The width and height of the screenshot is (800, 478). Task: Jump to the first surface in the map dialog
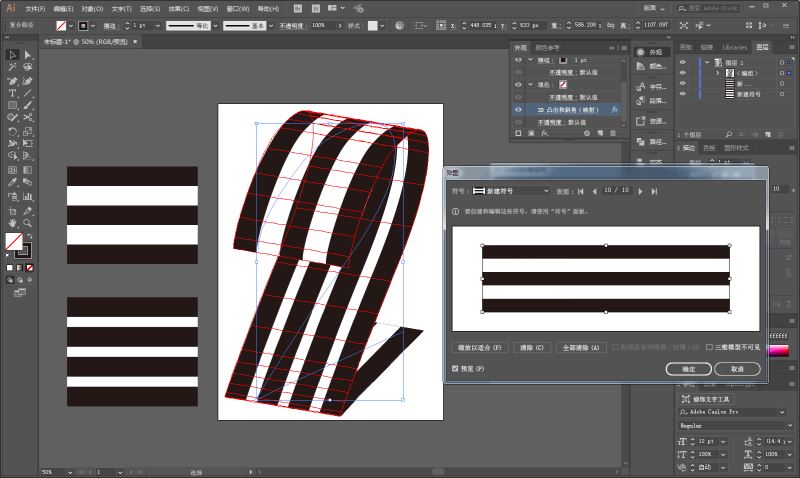pyautogui.click(x=581, y=190)
